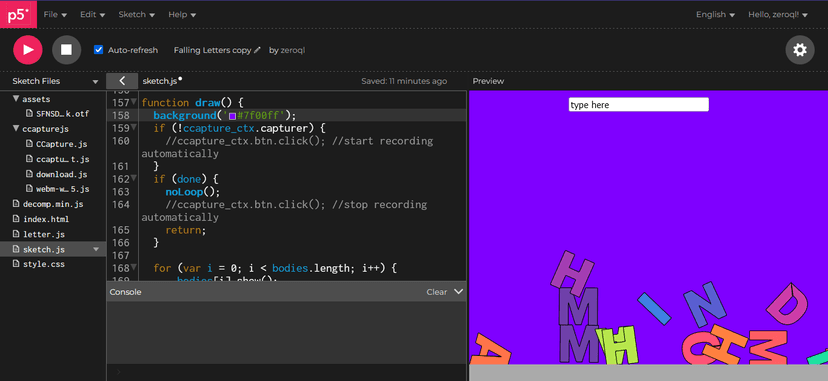
Task: Open the sketch.js file options arrow
Action: coord(96,249)
